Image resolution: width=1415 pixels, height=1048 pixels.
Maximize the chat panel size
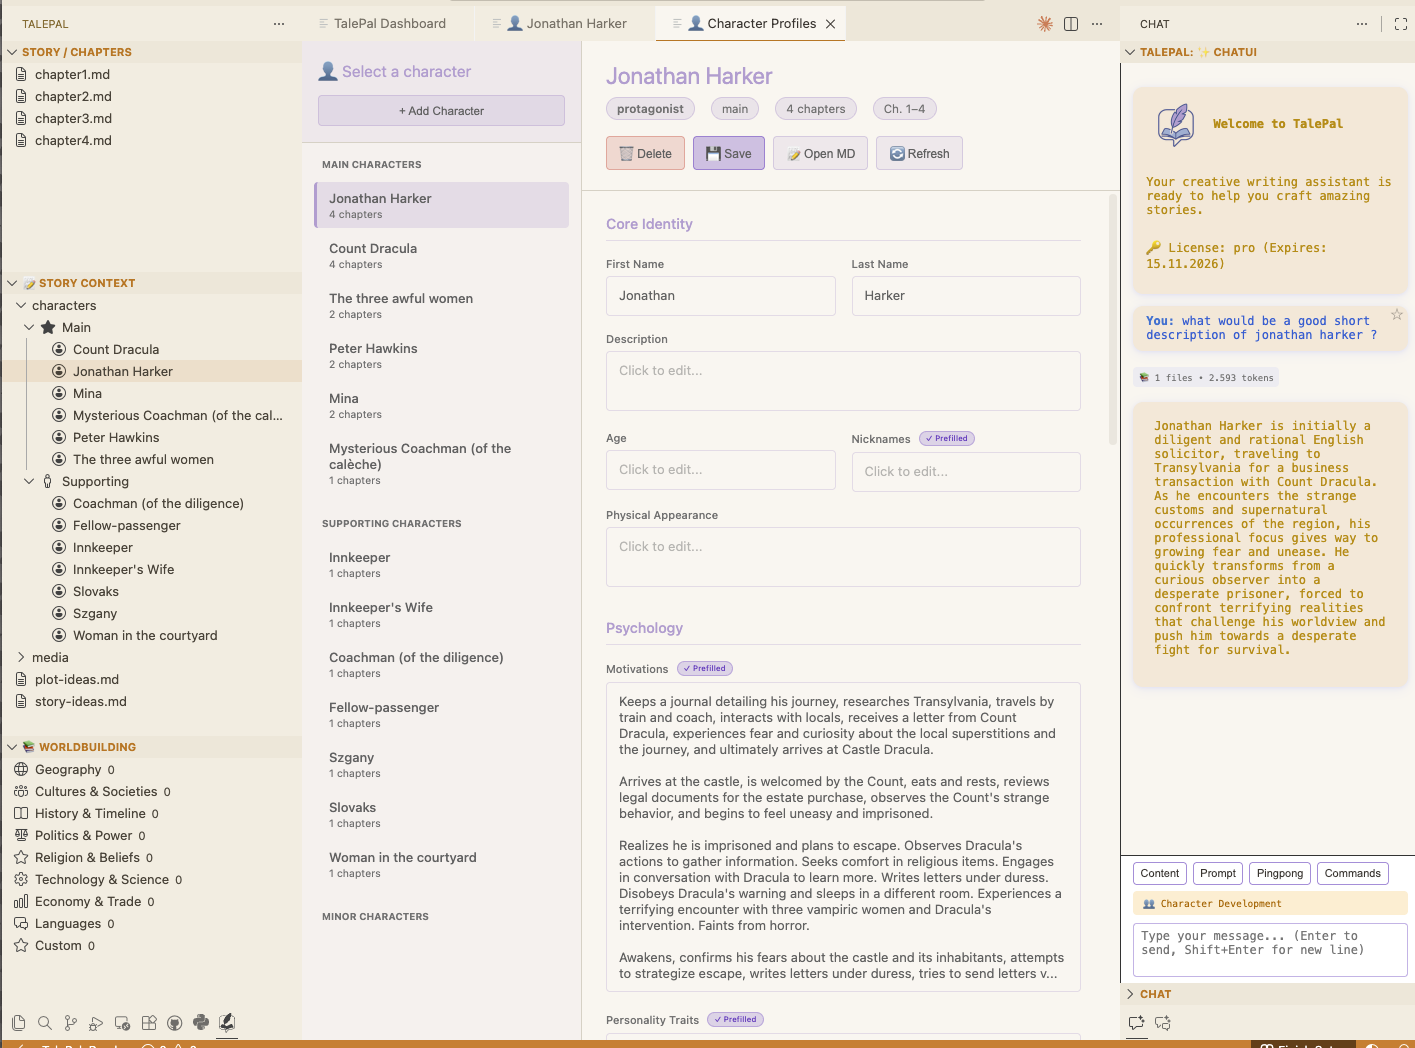click(x=1400, y=24)
